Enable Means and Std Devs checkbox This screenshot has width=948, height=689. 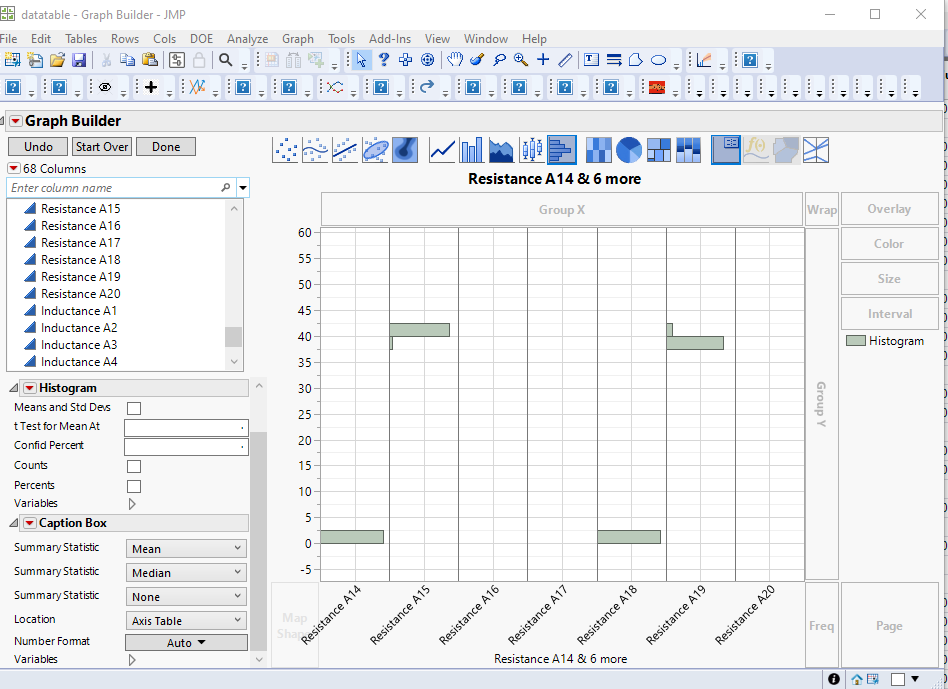[134, 408]
